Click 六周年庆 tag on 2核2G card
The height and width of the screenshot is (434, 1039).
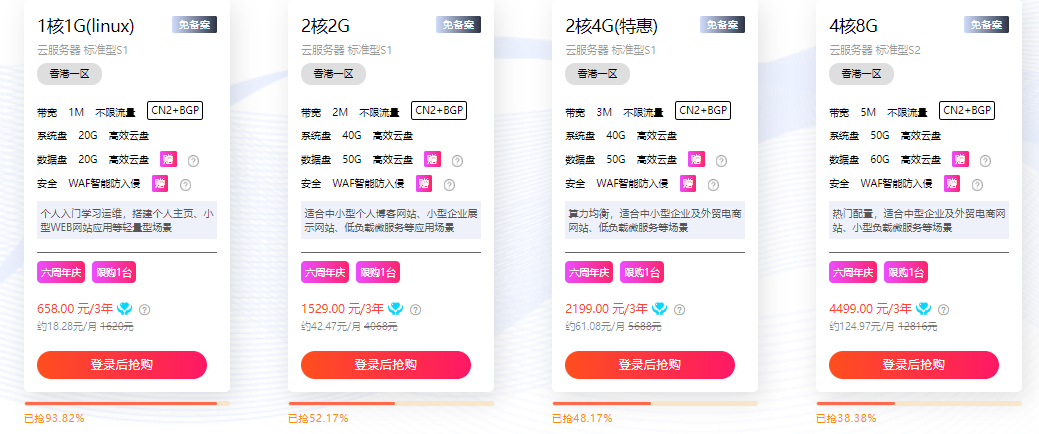pyautogui.click(x=325, y=272)
